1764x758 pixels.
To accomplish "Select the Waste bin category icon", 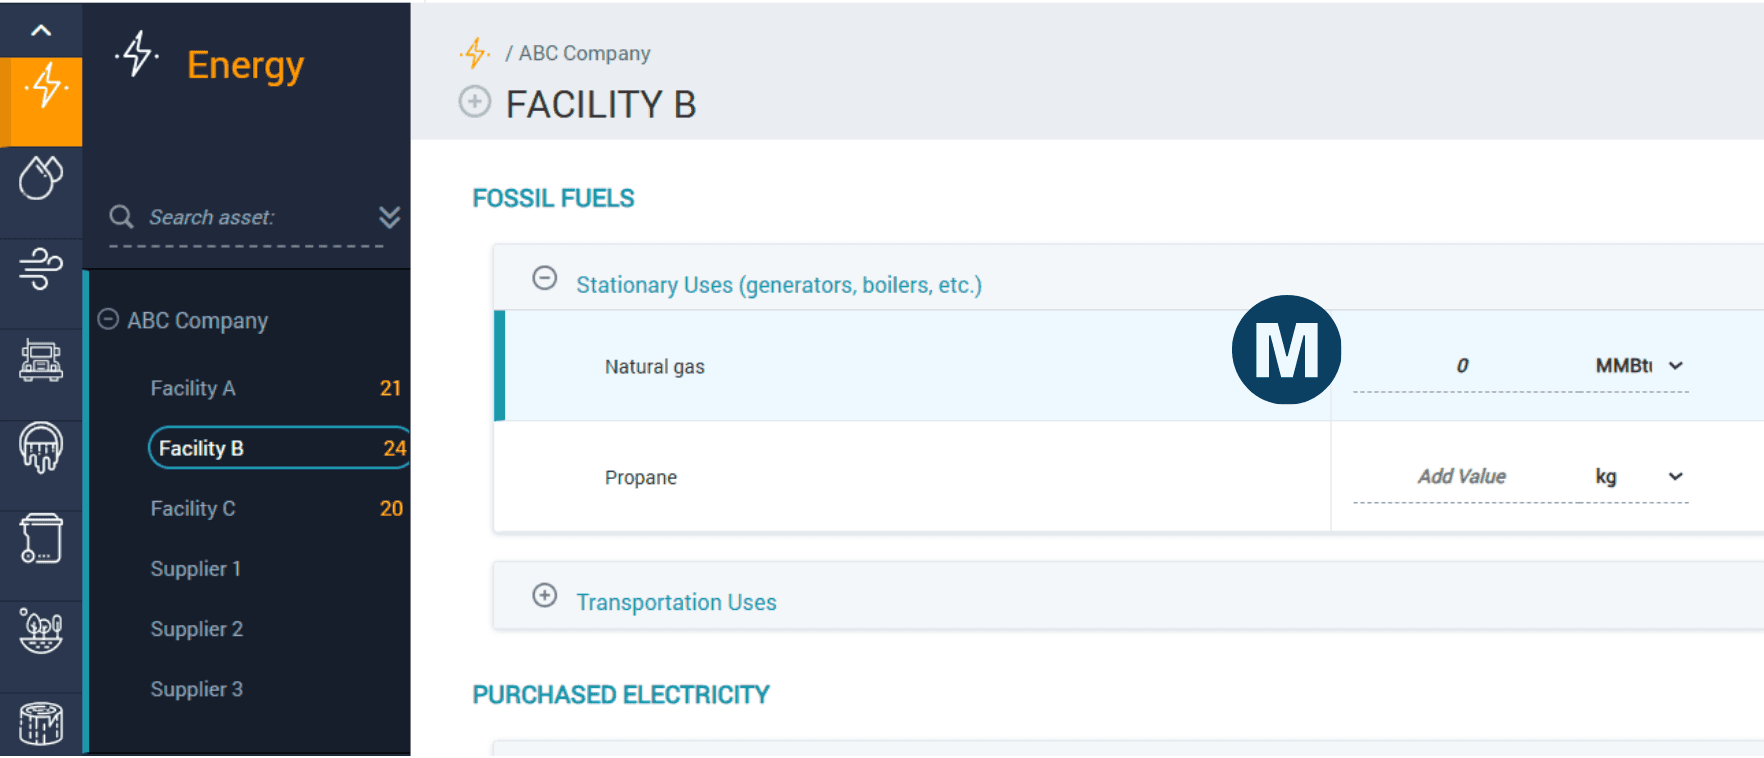I will click(x=41, y=540).
